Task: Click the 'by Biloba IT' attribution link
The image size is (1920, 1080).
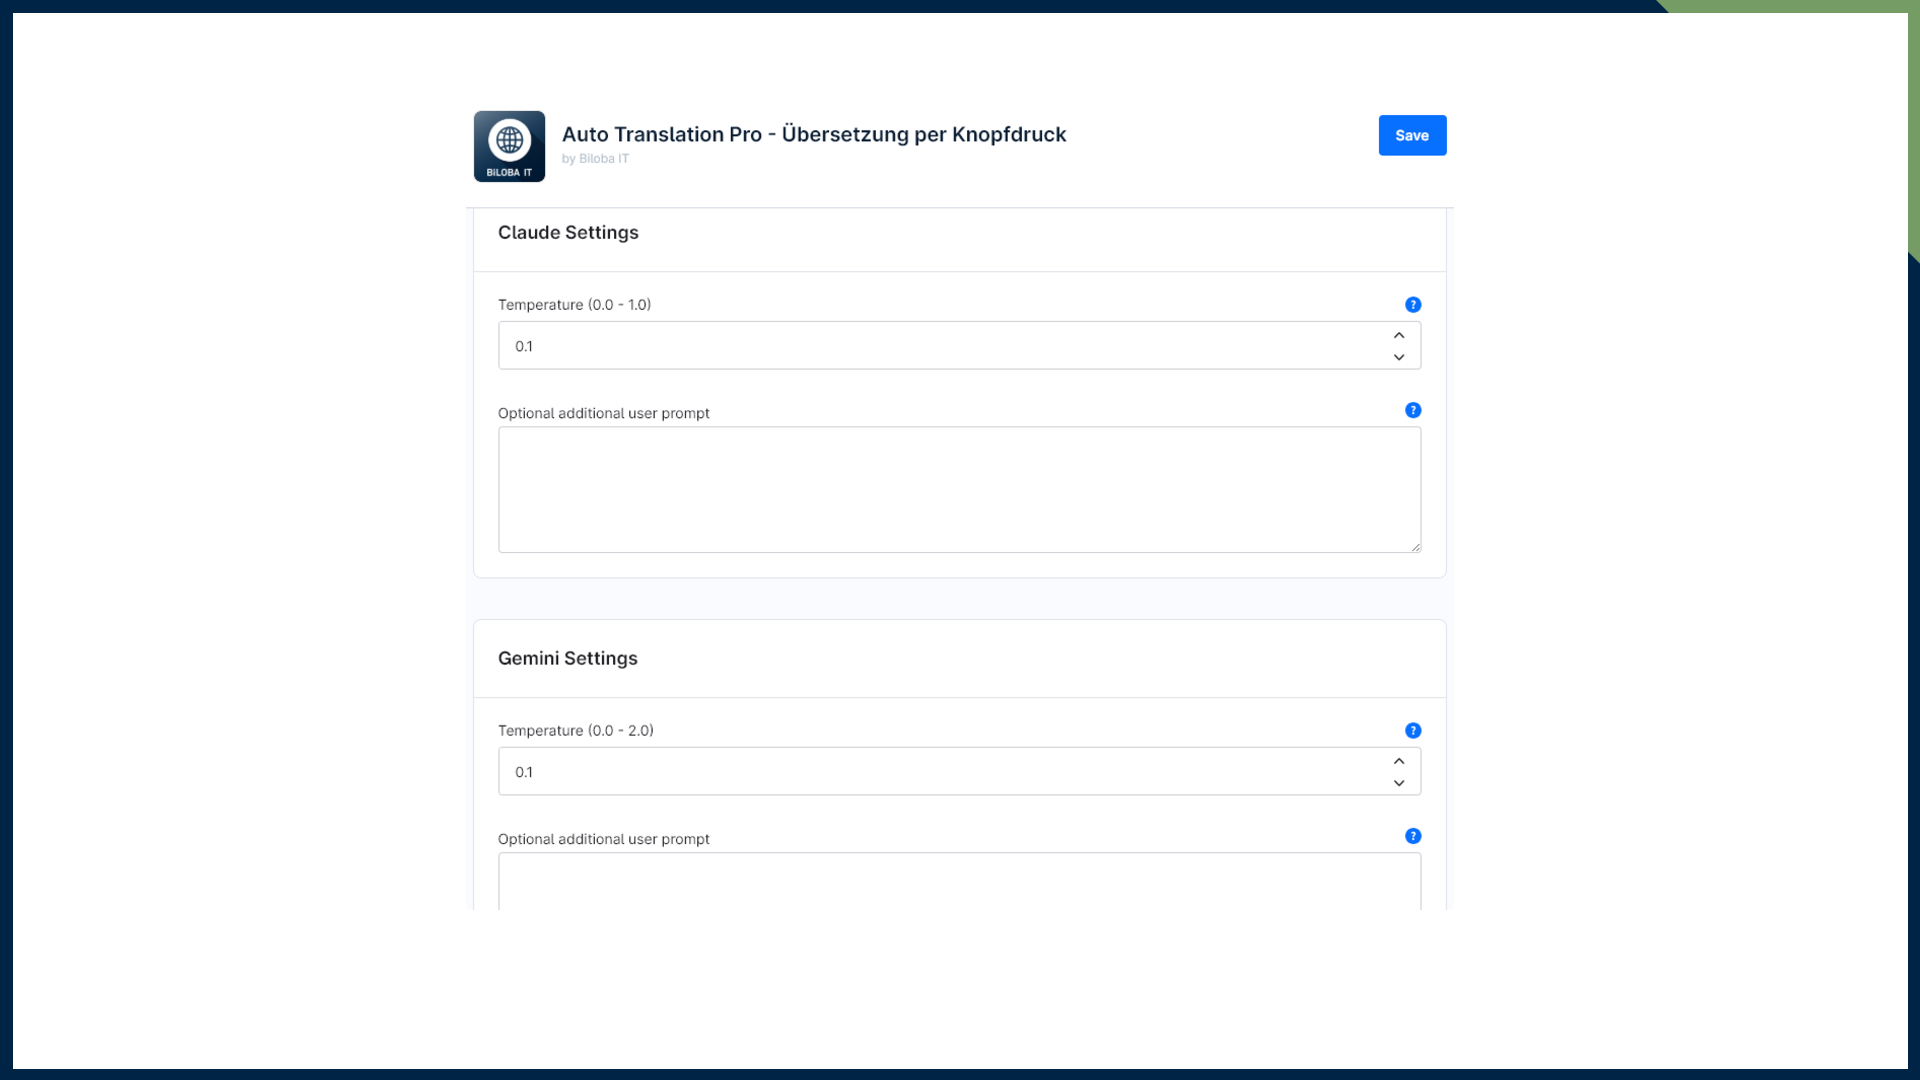Action: 595,158
